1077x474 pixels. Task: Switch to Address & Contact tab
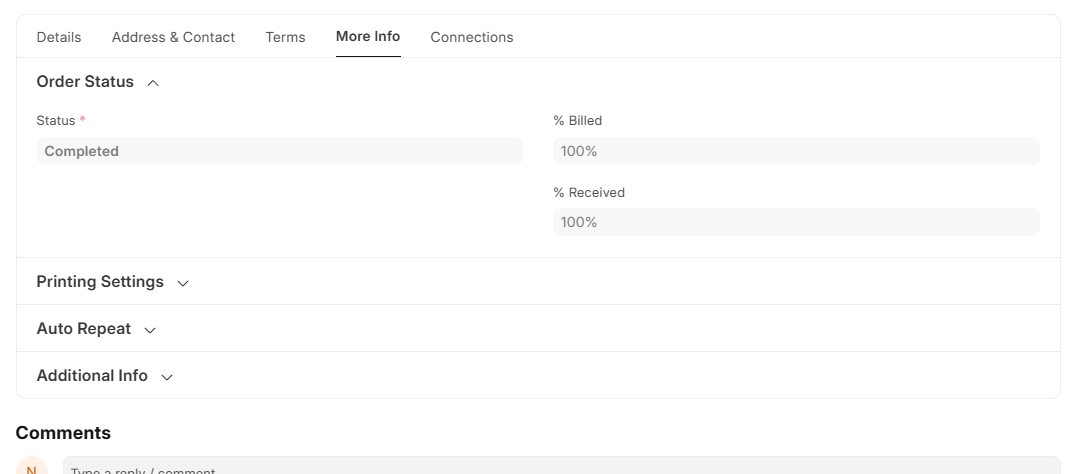(x=173, y=37)
